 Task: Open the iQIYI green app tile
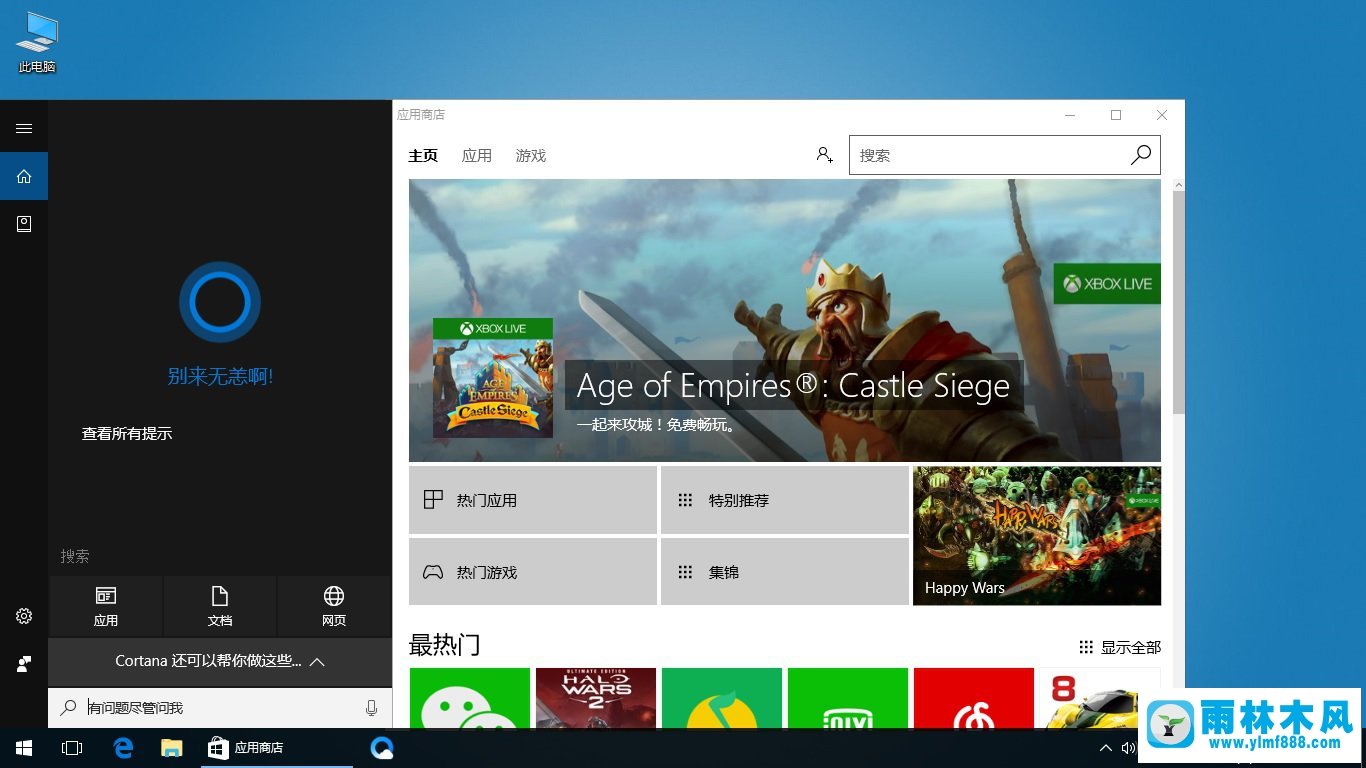[x=848, y=698]
